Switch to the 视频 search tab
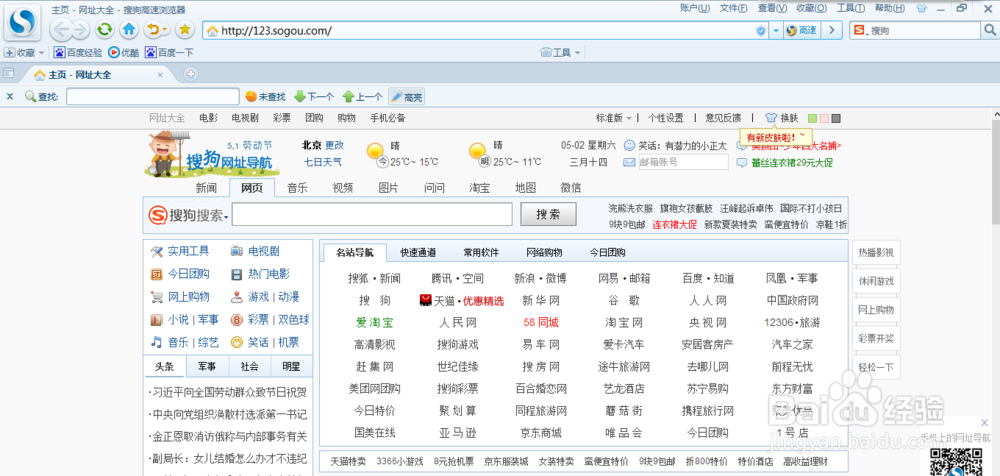The width and height of the screenshot is (1000, 476). (342, 188)
